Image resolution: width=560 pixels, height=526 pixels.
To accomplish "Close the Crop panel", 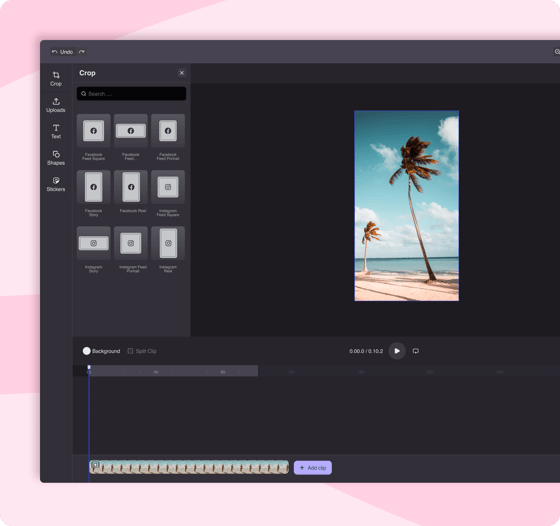I will [182, 73].
